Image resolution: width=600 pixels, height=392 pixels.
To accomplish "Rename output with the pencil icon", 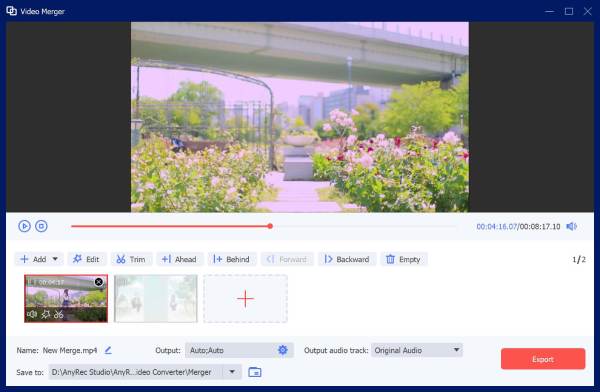I will pyautogui.click(x=108, y=350).
